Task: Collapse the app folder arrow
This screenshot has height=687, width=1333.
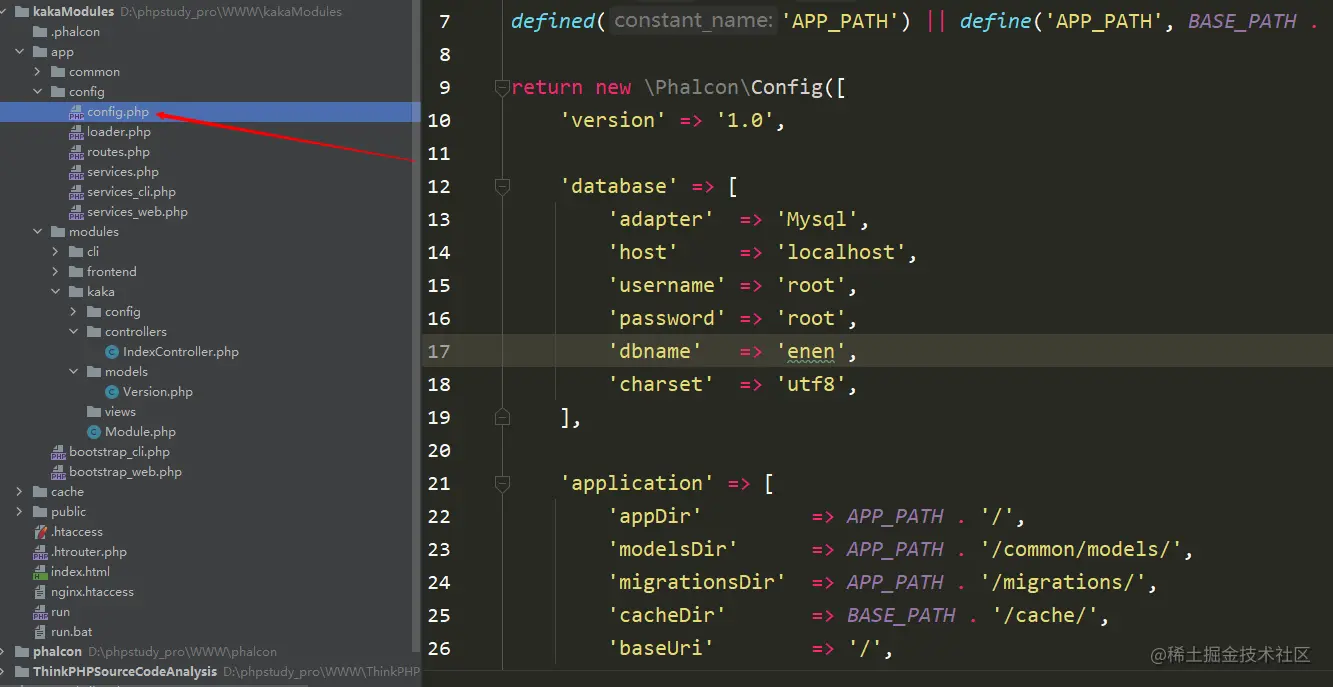Action: tap(19, 52)
